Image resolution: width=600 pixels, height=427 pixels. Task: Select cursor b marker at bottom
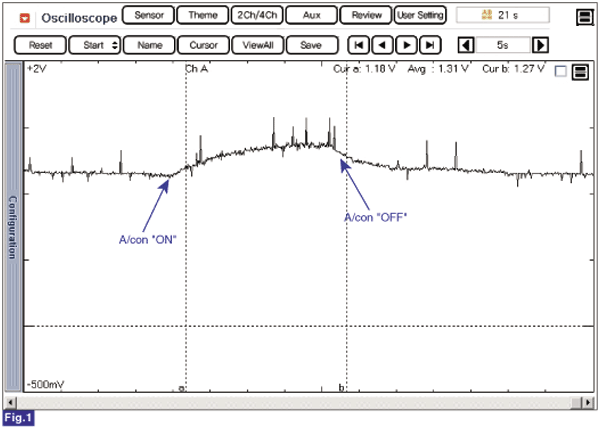tap(342, 387)
